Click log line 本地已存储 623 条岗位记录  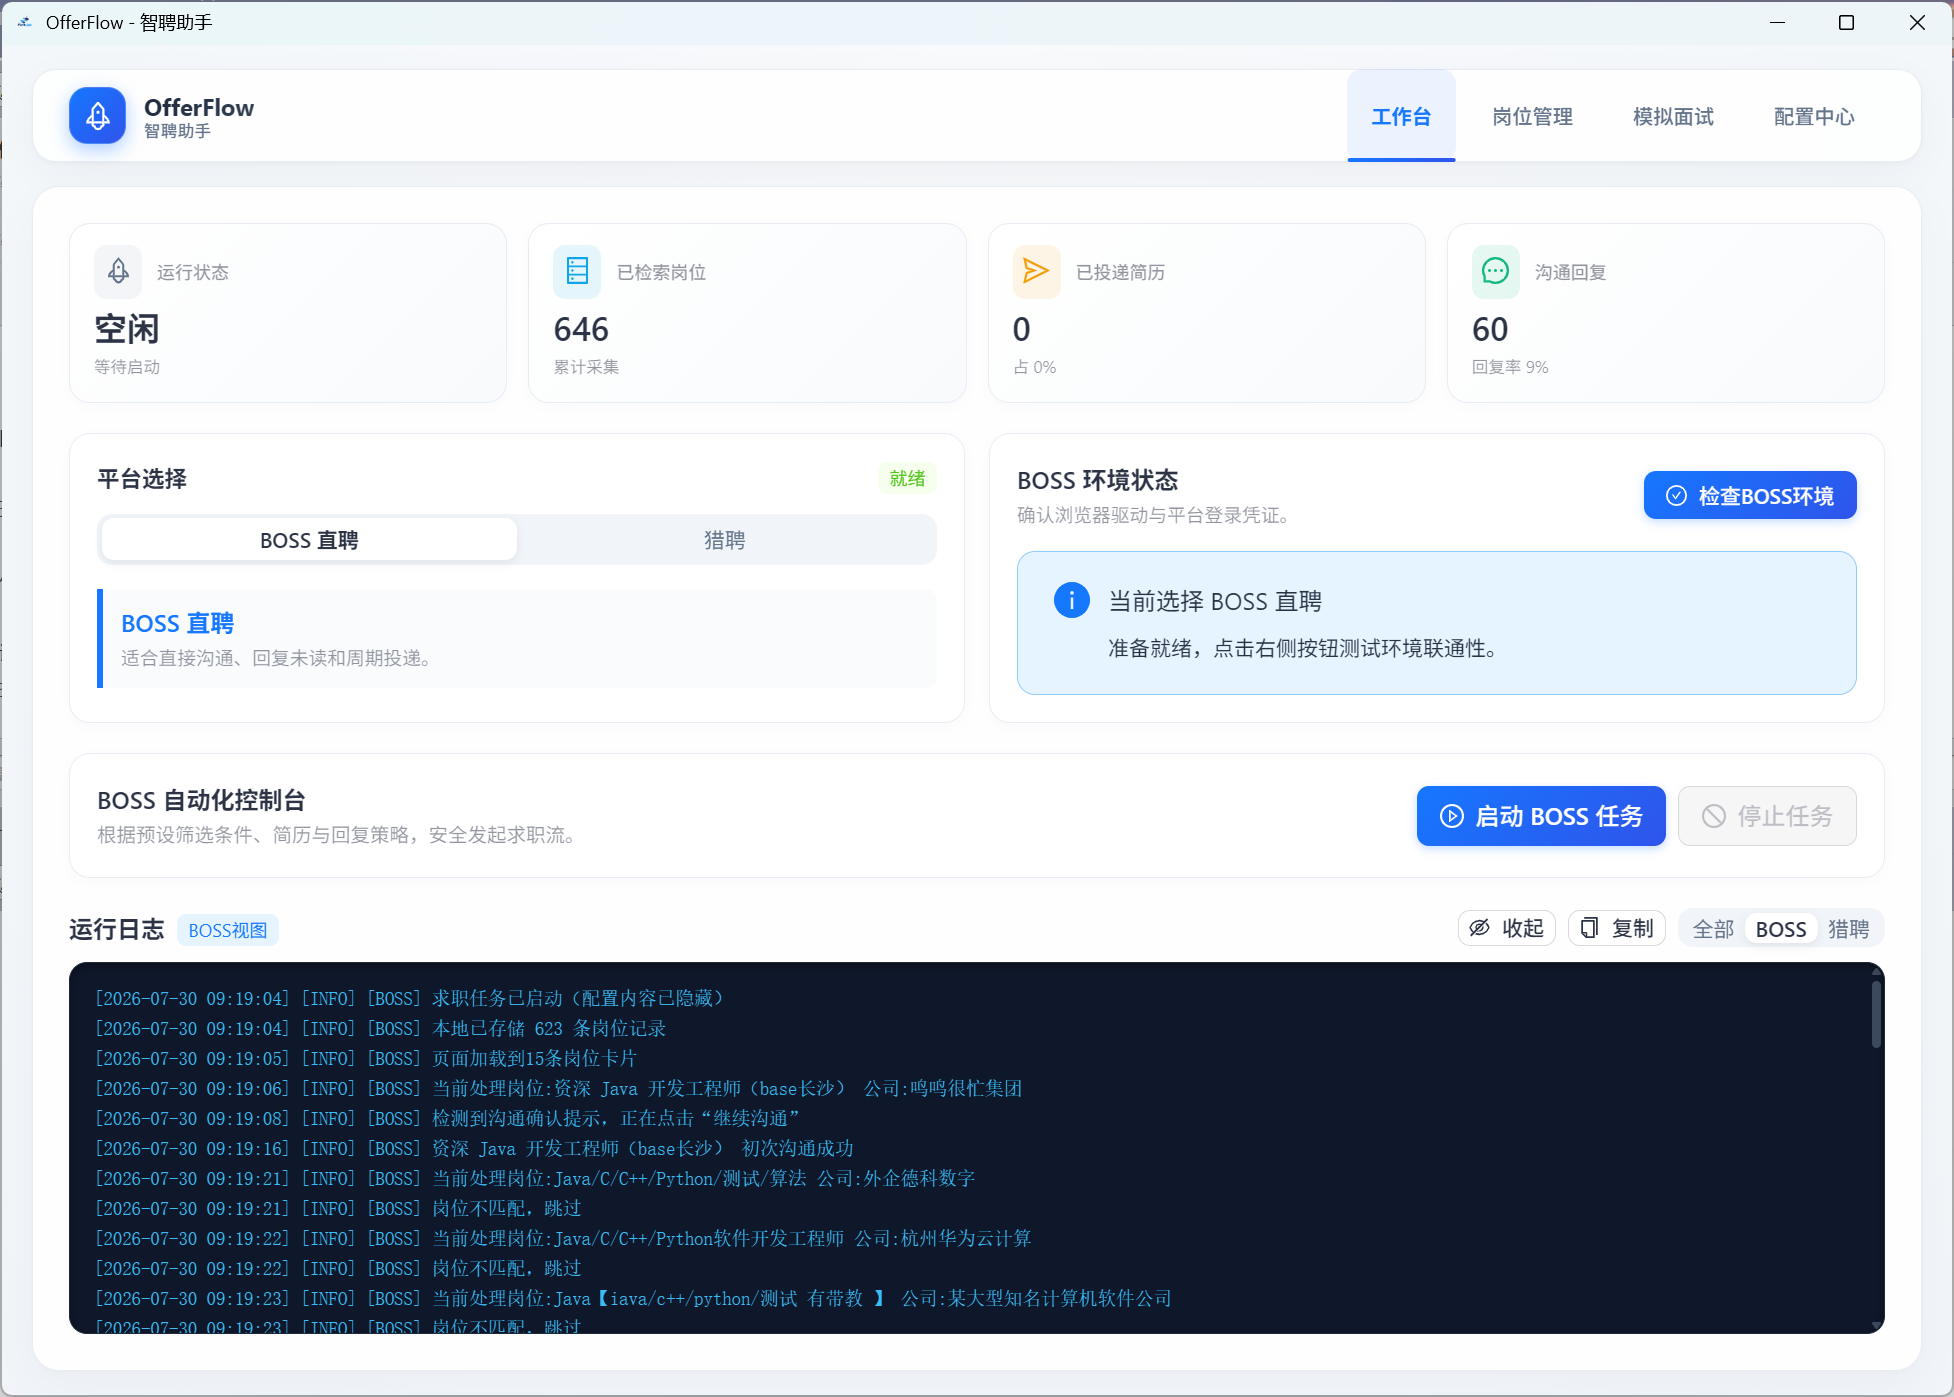[x=381, y=1028]
